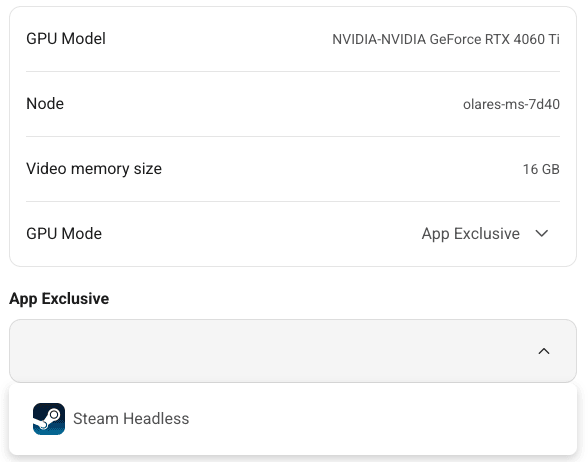Click the GPU Model label

(x=66, y=39)
